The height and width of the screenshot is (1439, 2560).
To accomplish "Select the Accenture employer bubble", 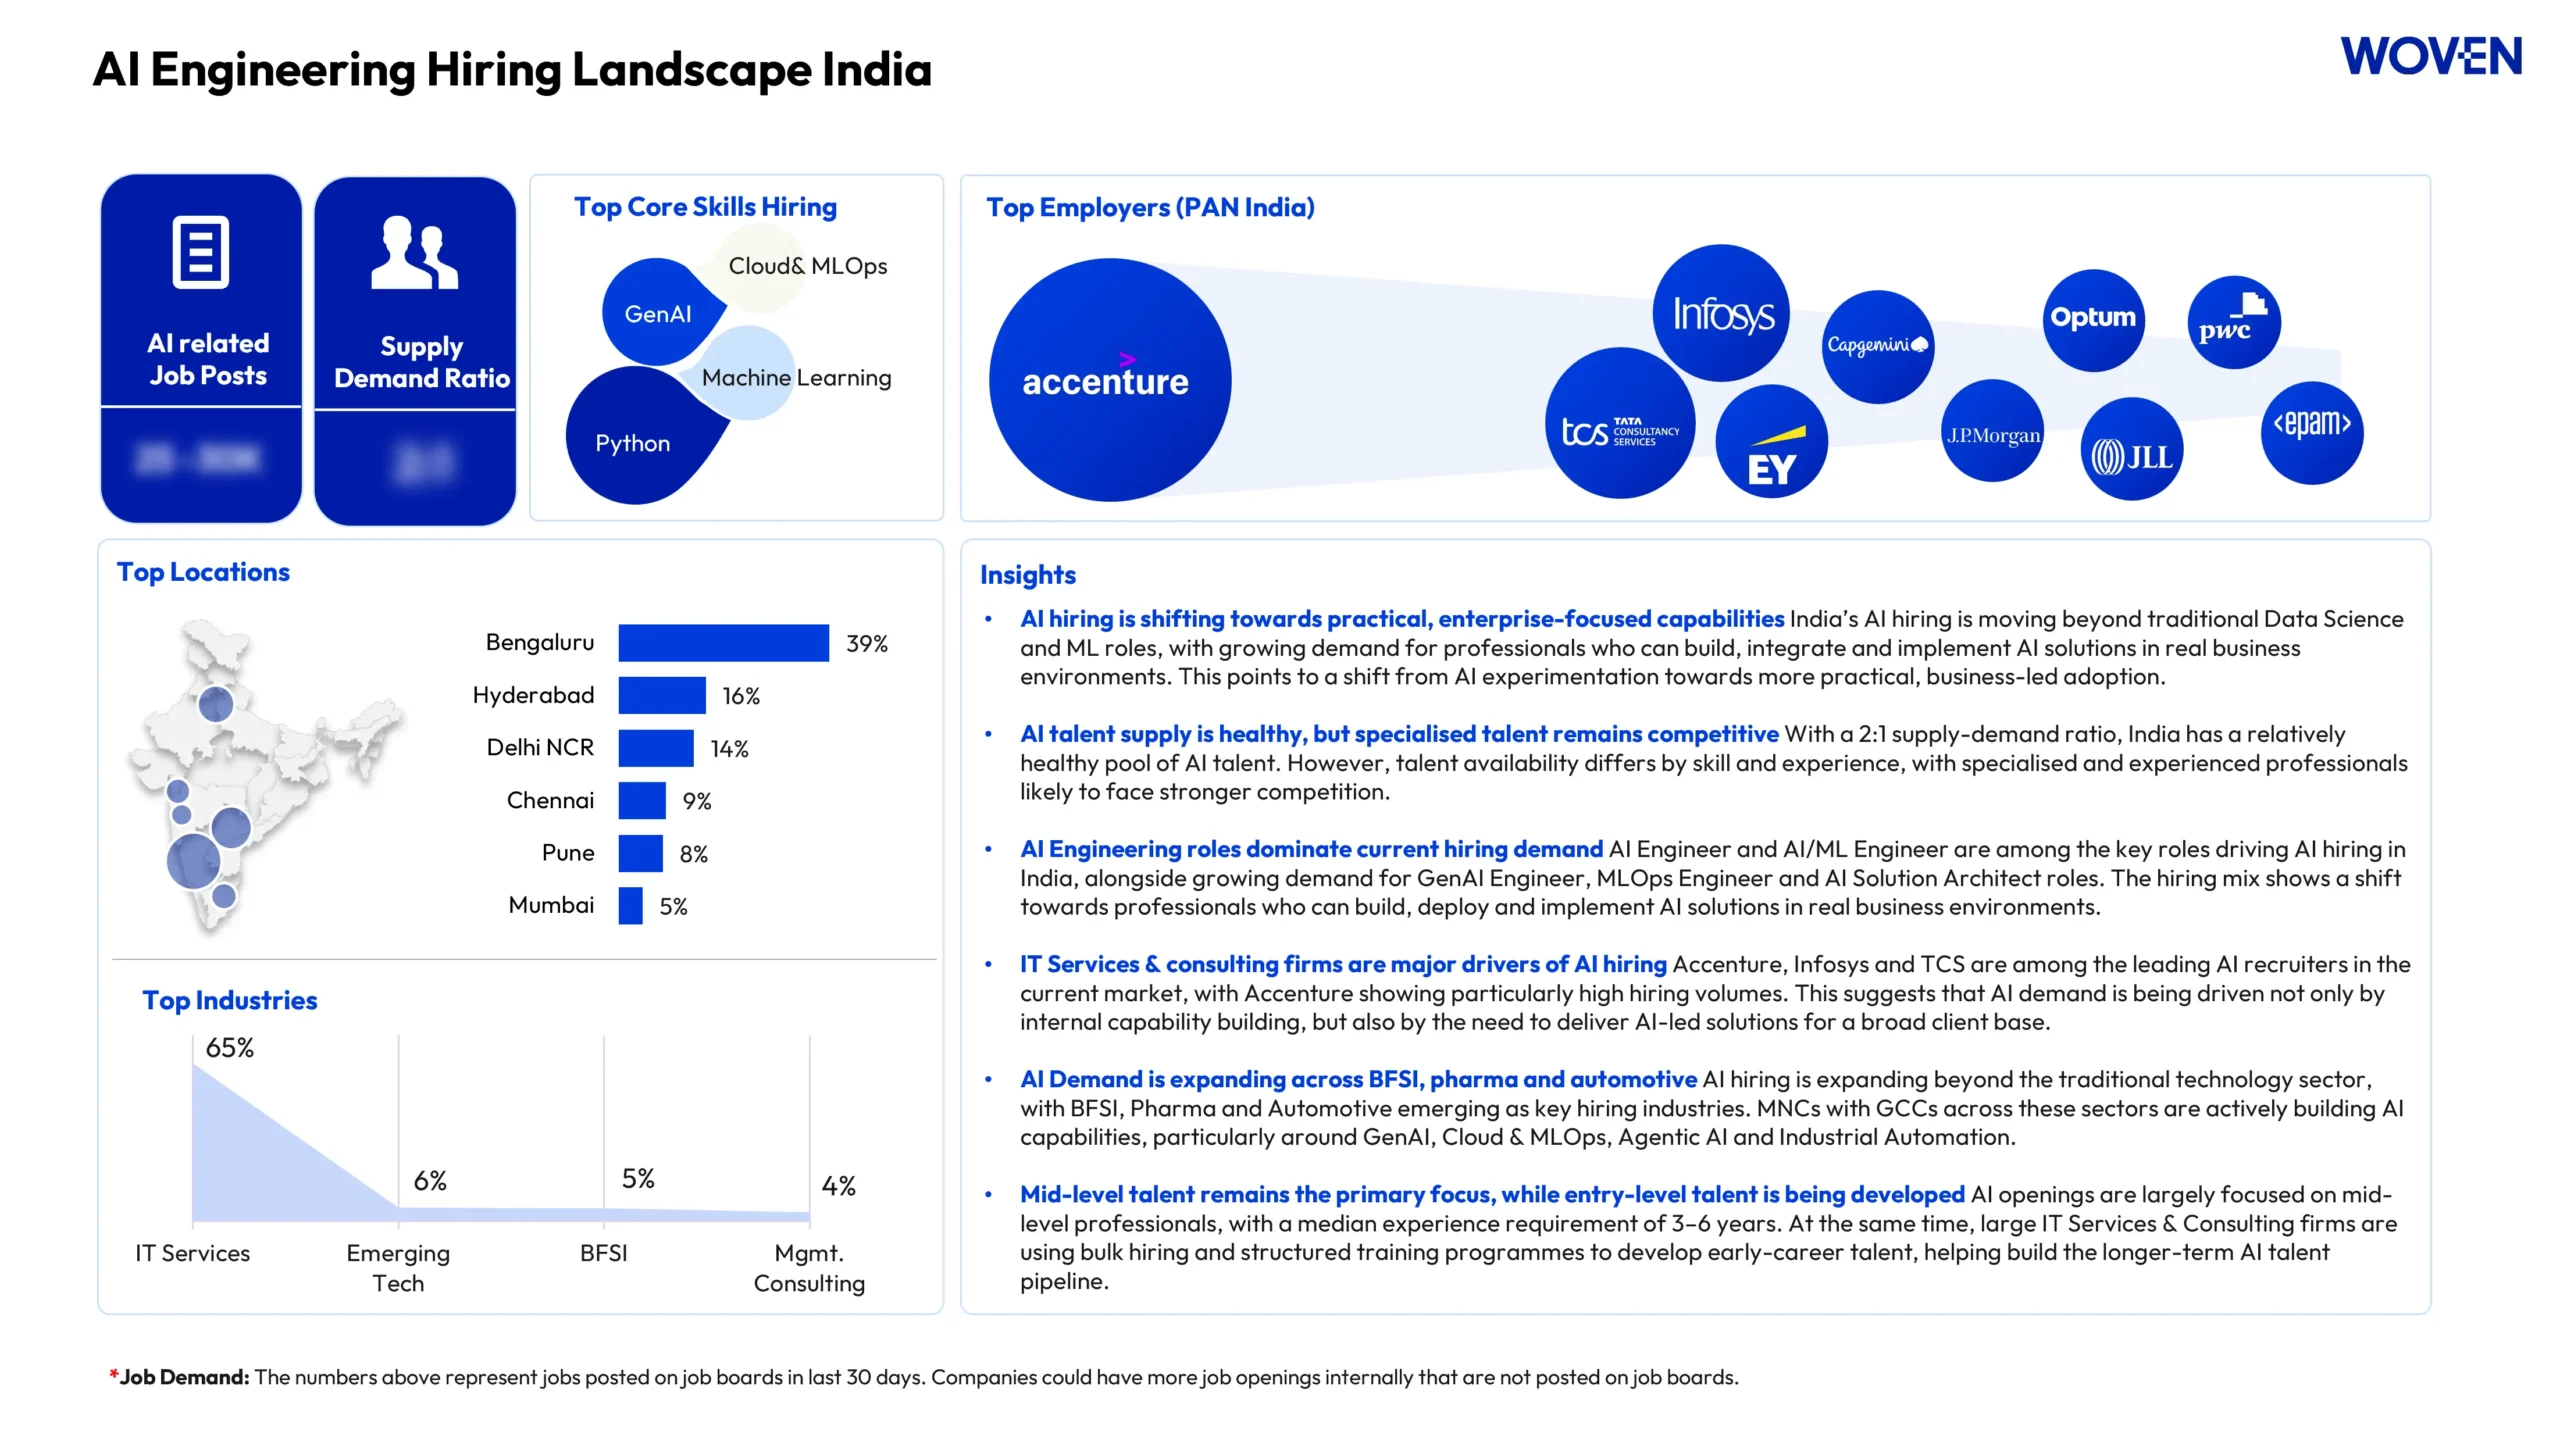I will coord(1109,380).
